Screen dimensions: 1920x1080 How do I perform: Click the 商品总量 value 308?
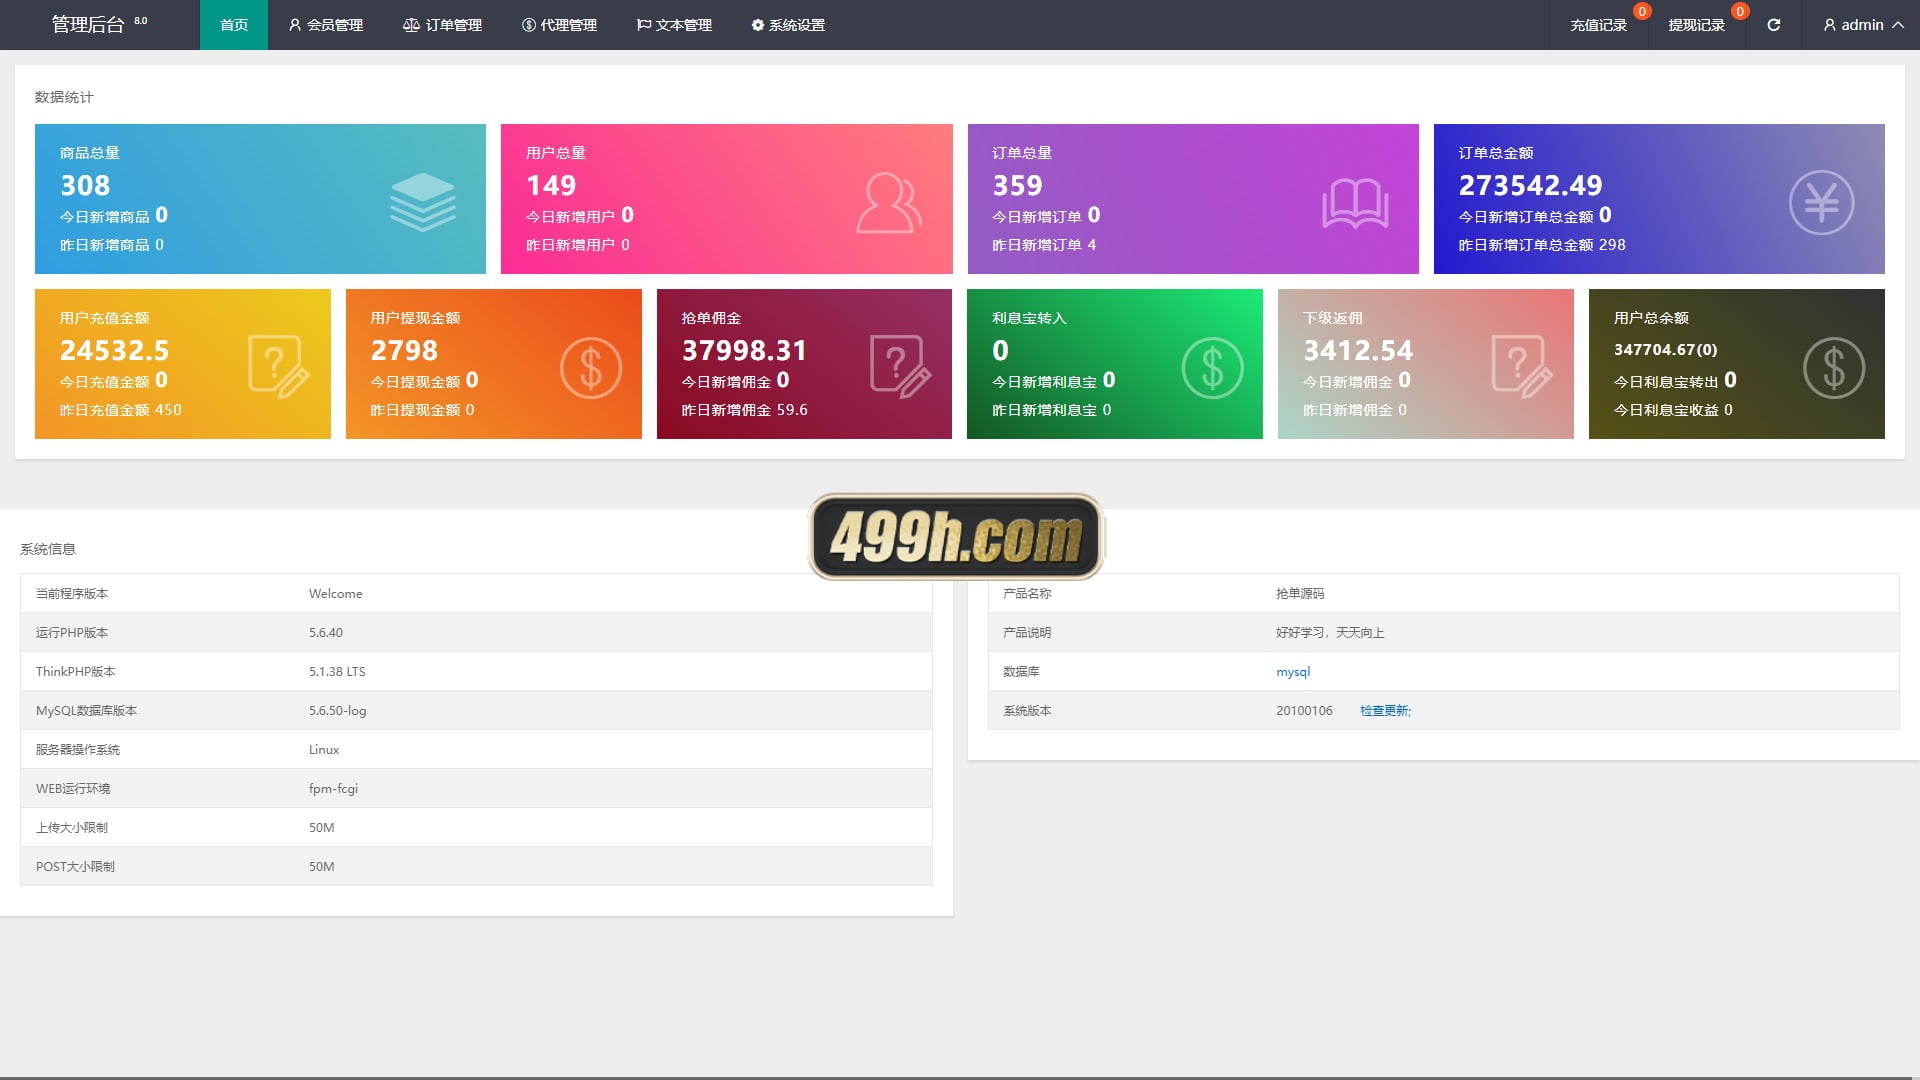point(85,186)
